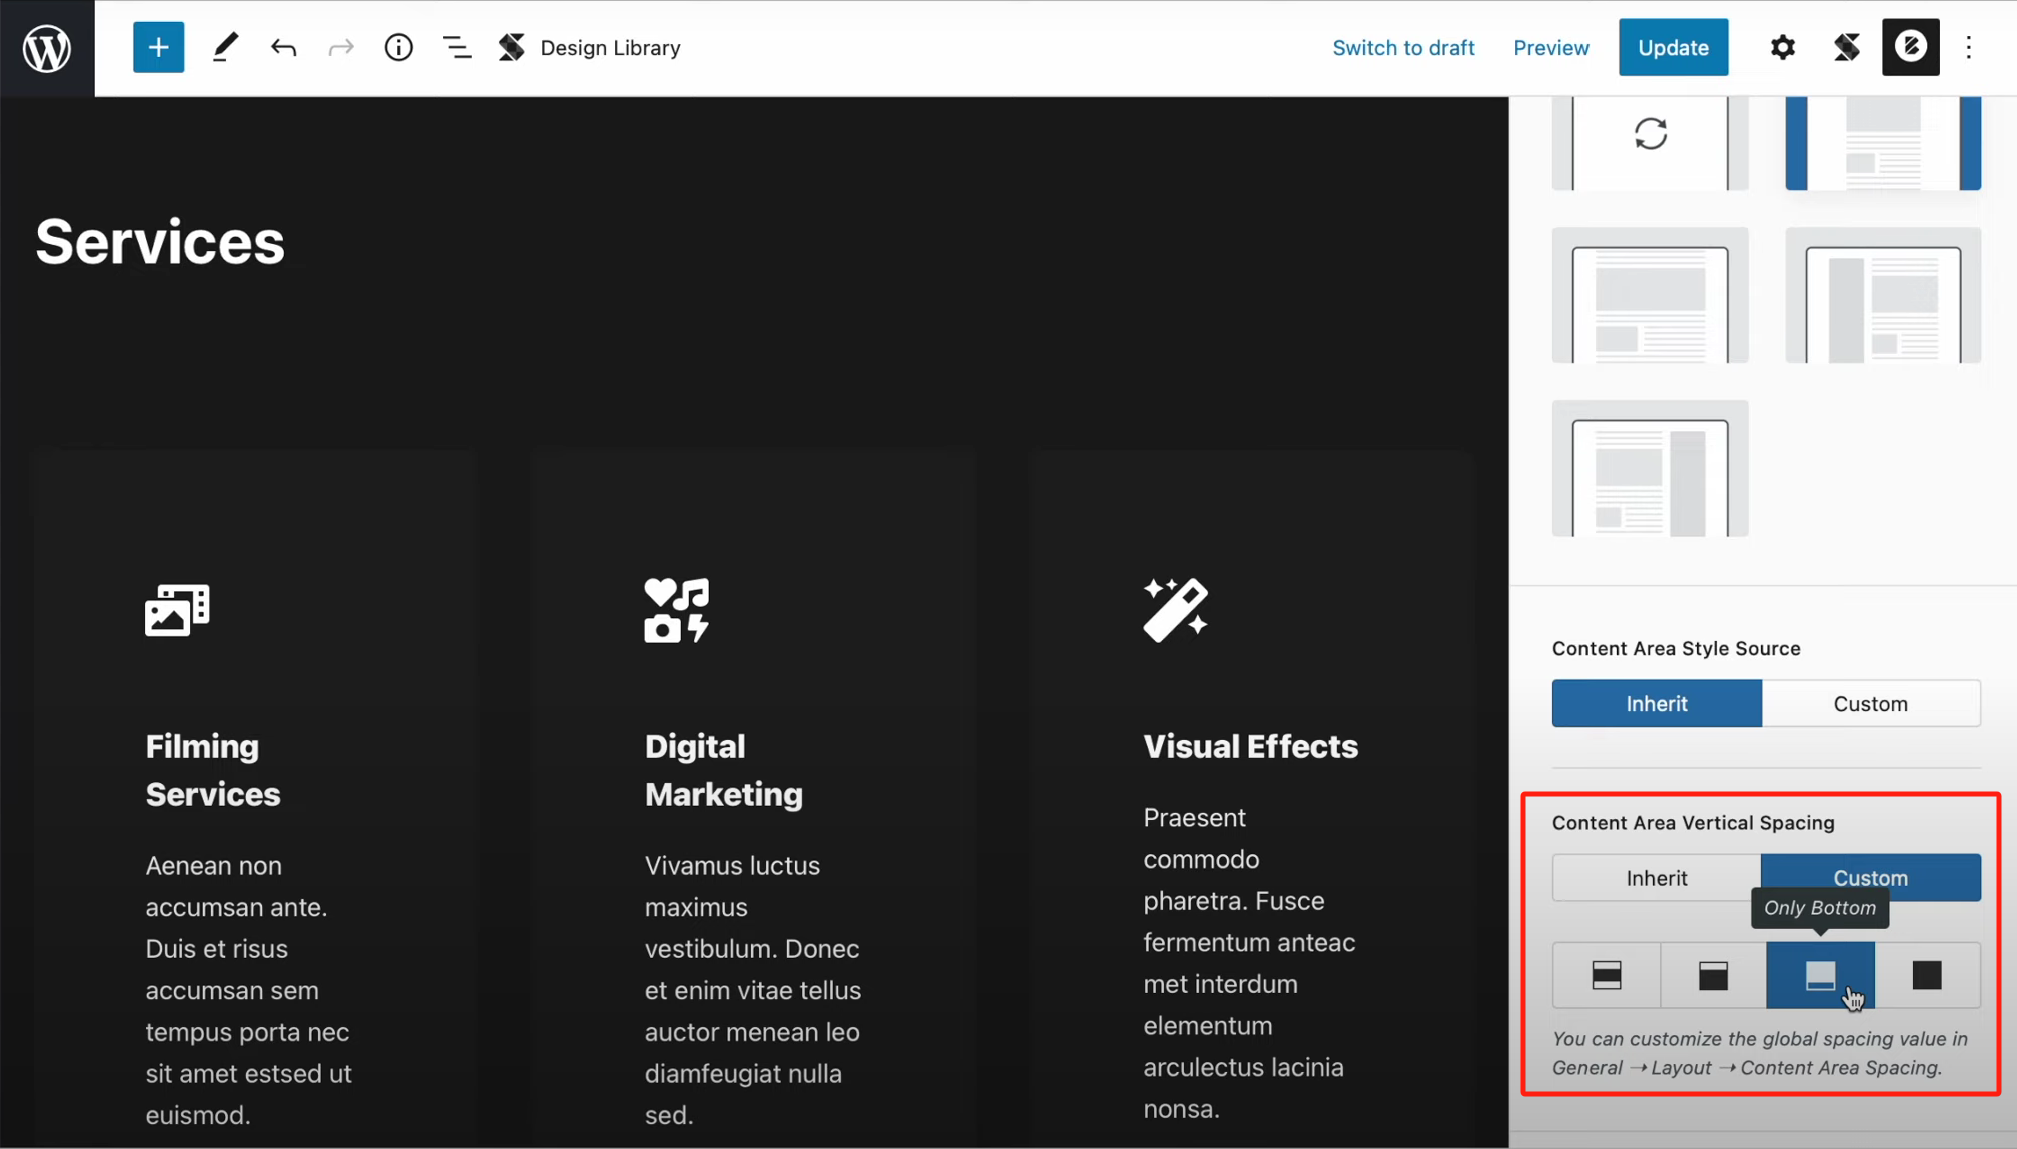2017x1149 pixels.
Task: Select the Only Bottom spacing option
Action: (x=1819, y=975)
